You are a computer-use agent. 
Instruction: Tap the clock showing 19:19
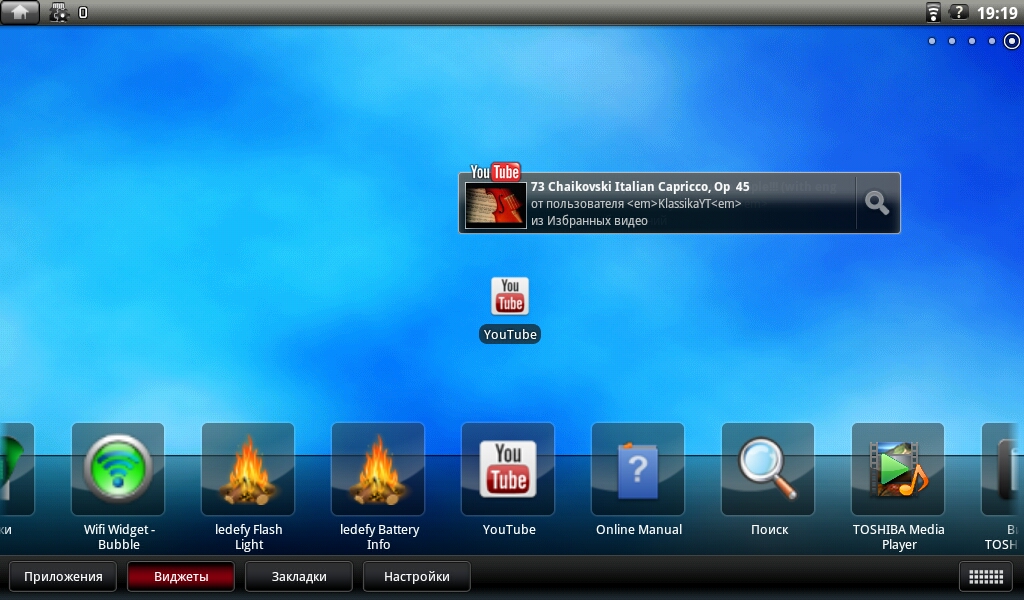pyautogui.click(x=997, y=12)
